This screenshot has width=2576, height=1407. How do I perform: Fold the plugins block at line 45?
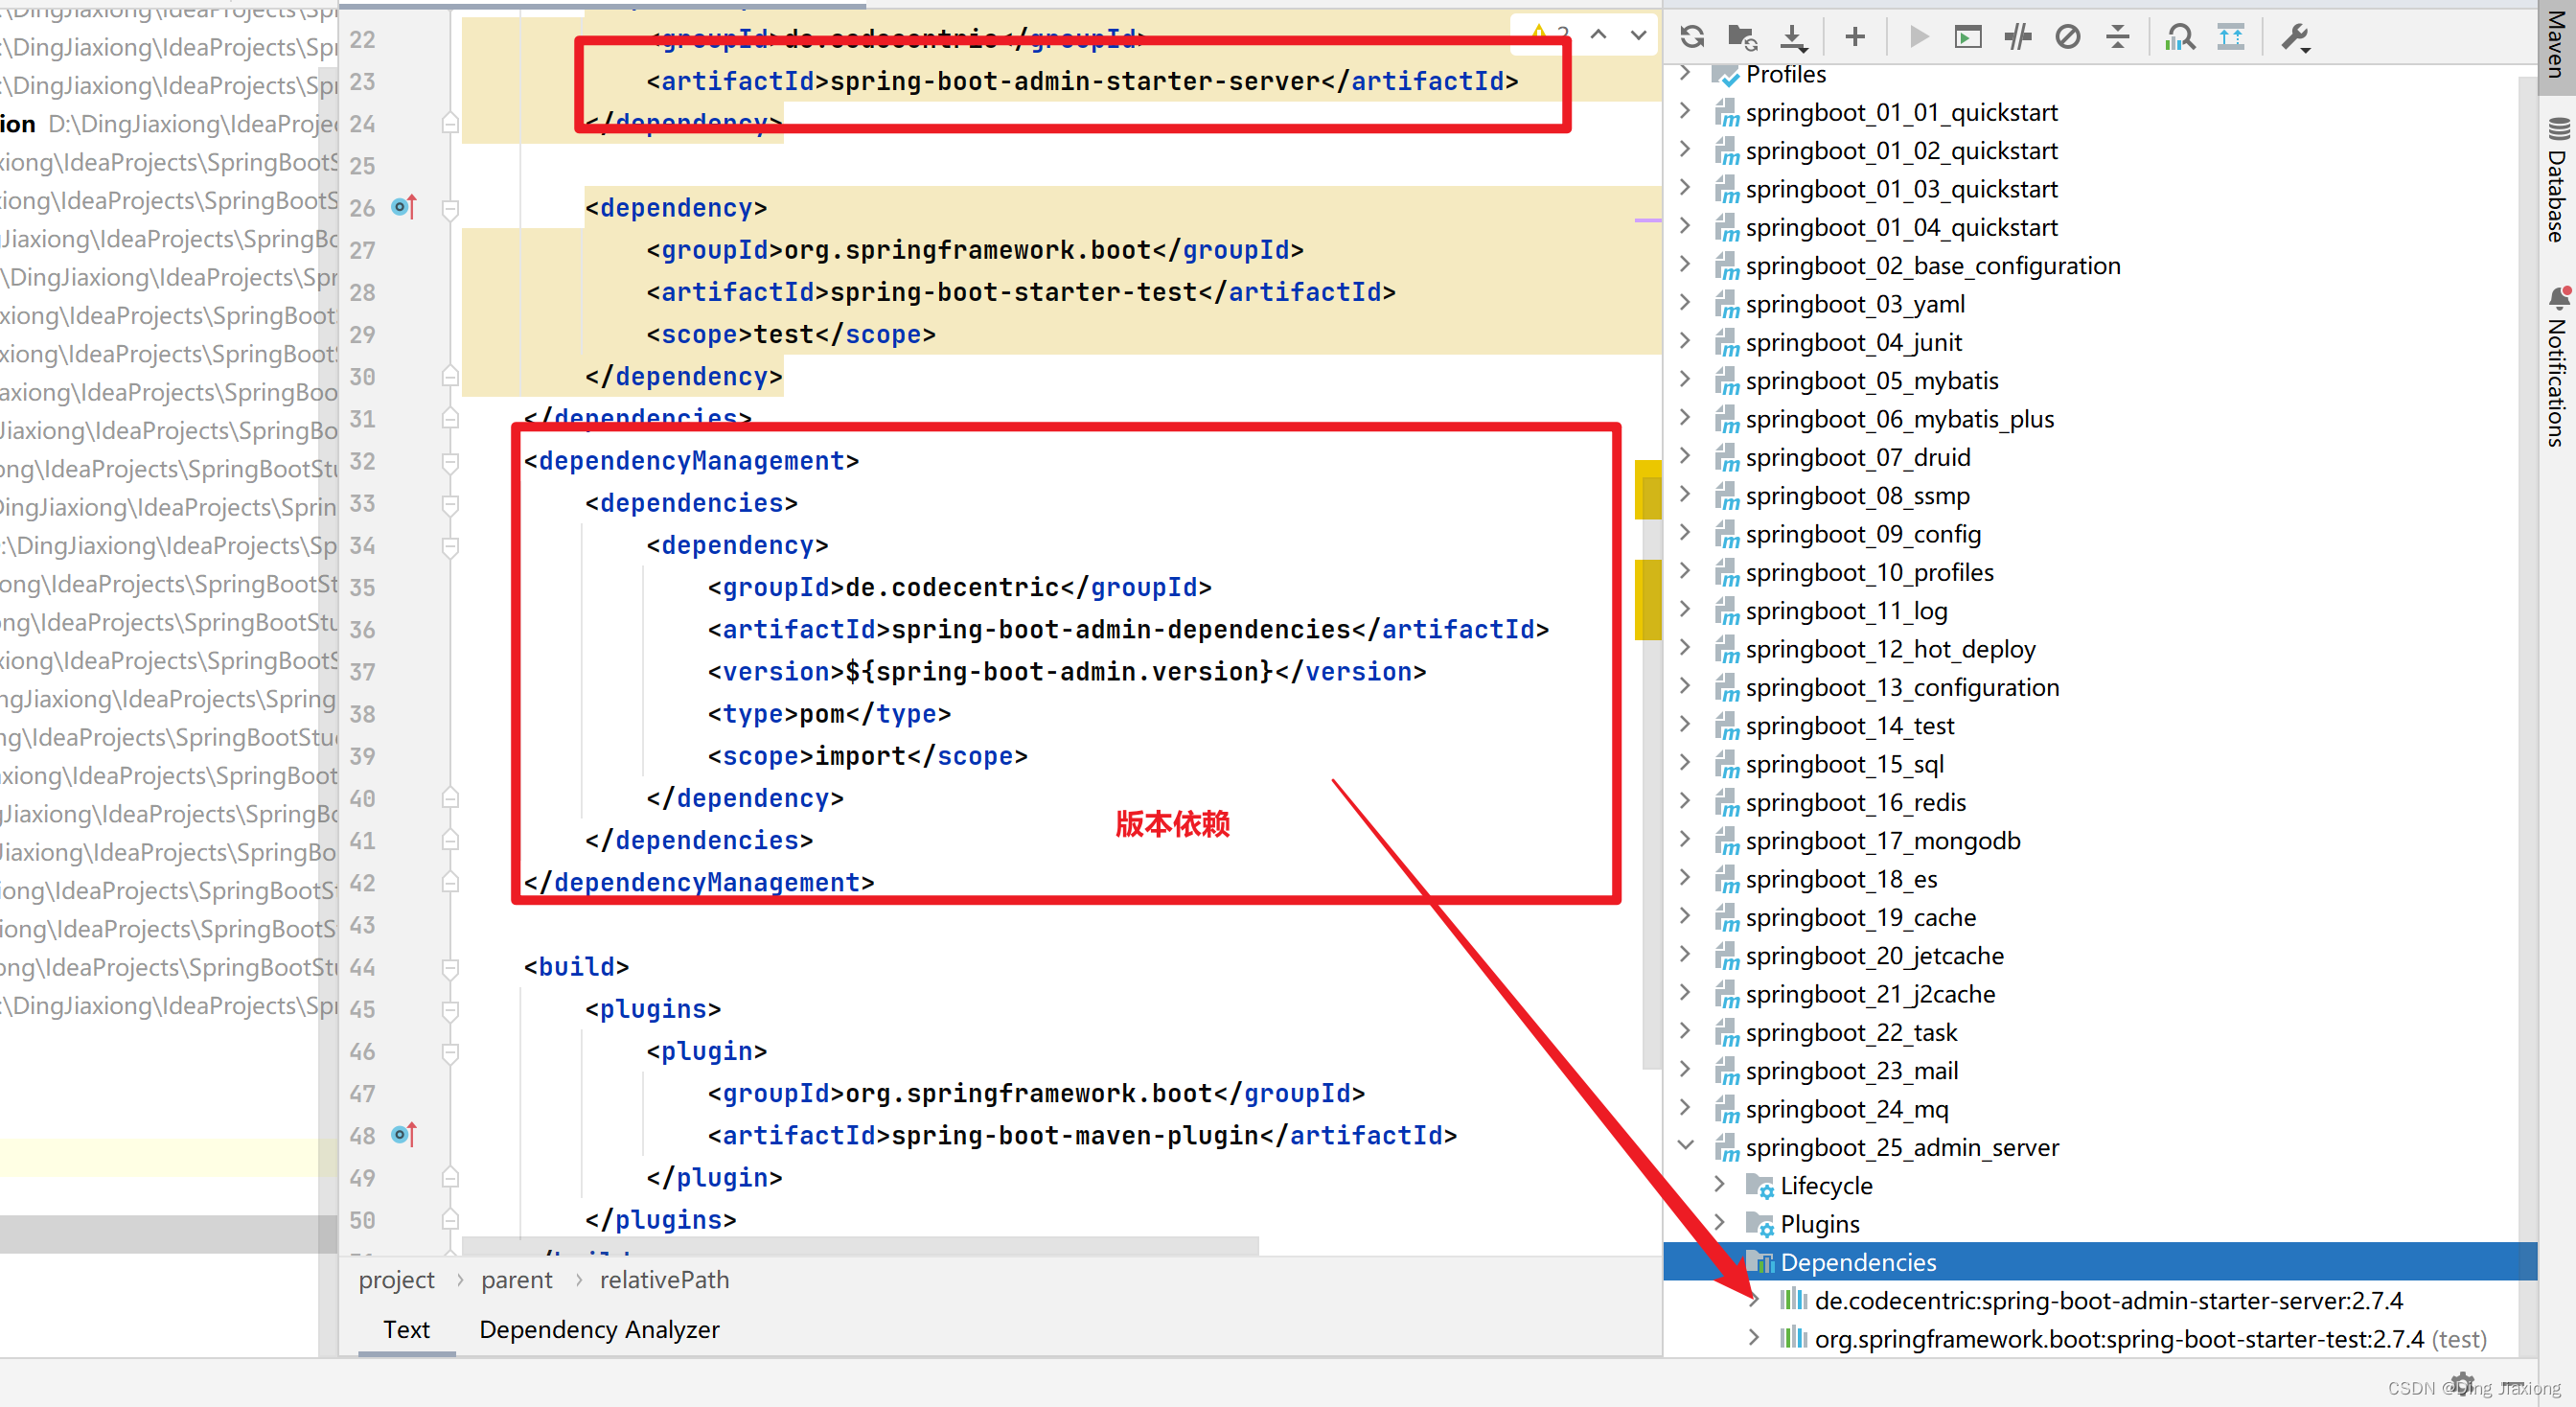tap(450, 1010)
